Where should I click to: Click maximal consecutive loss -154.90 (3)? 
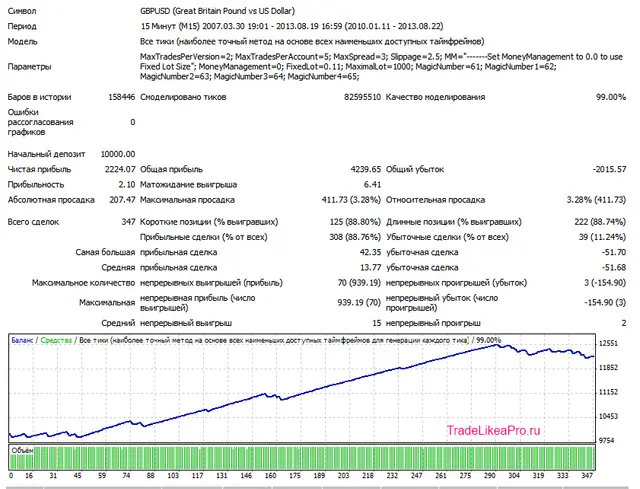605,303
